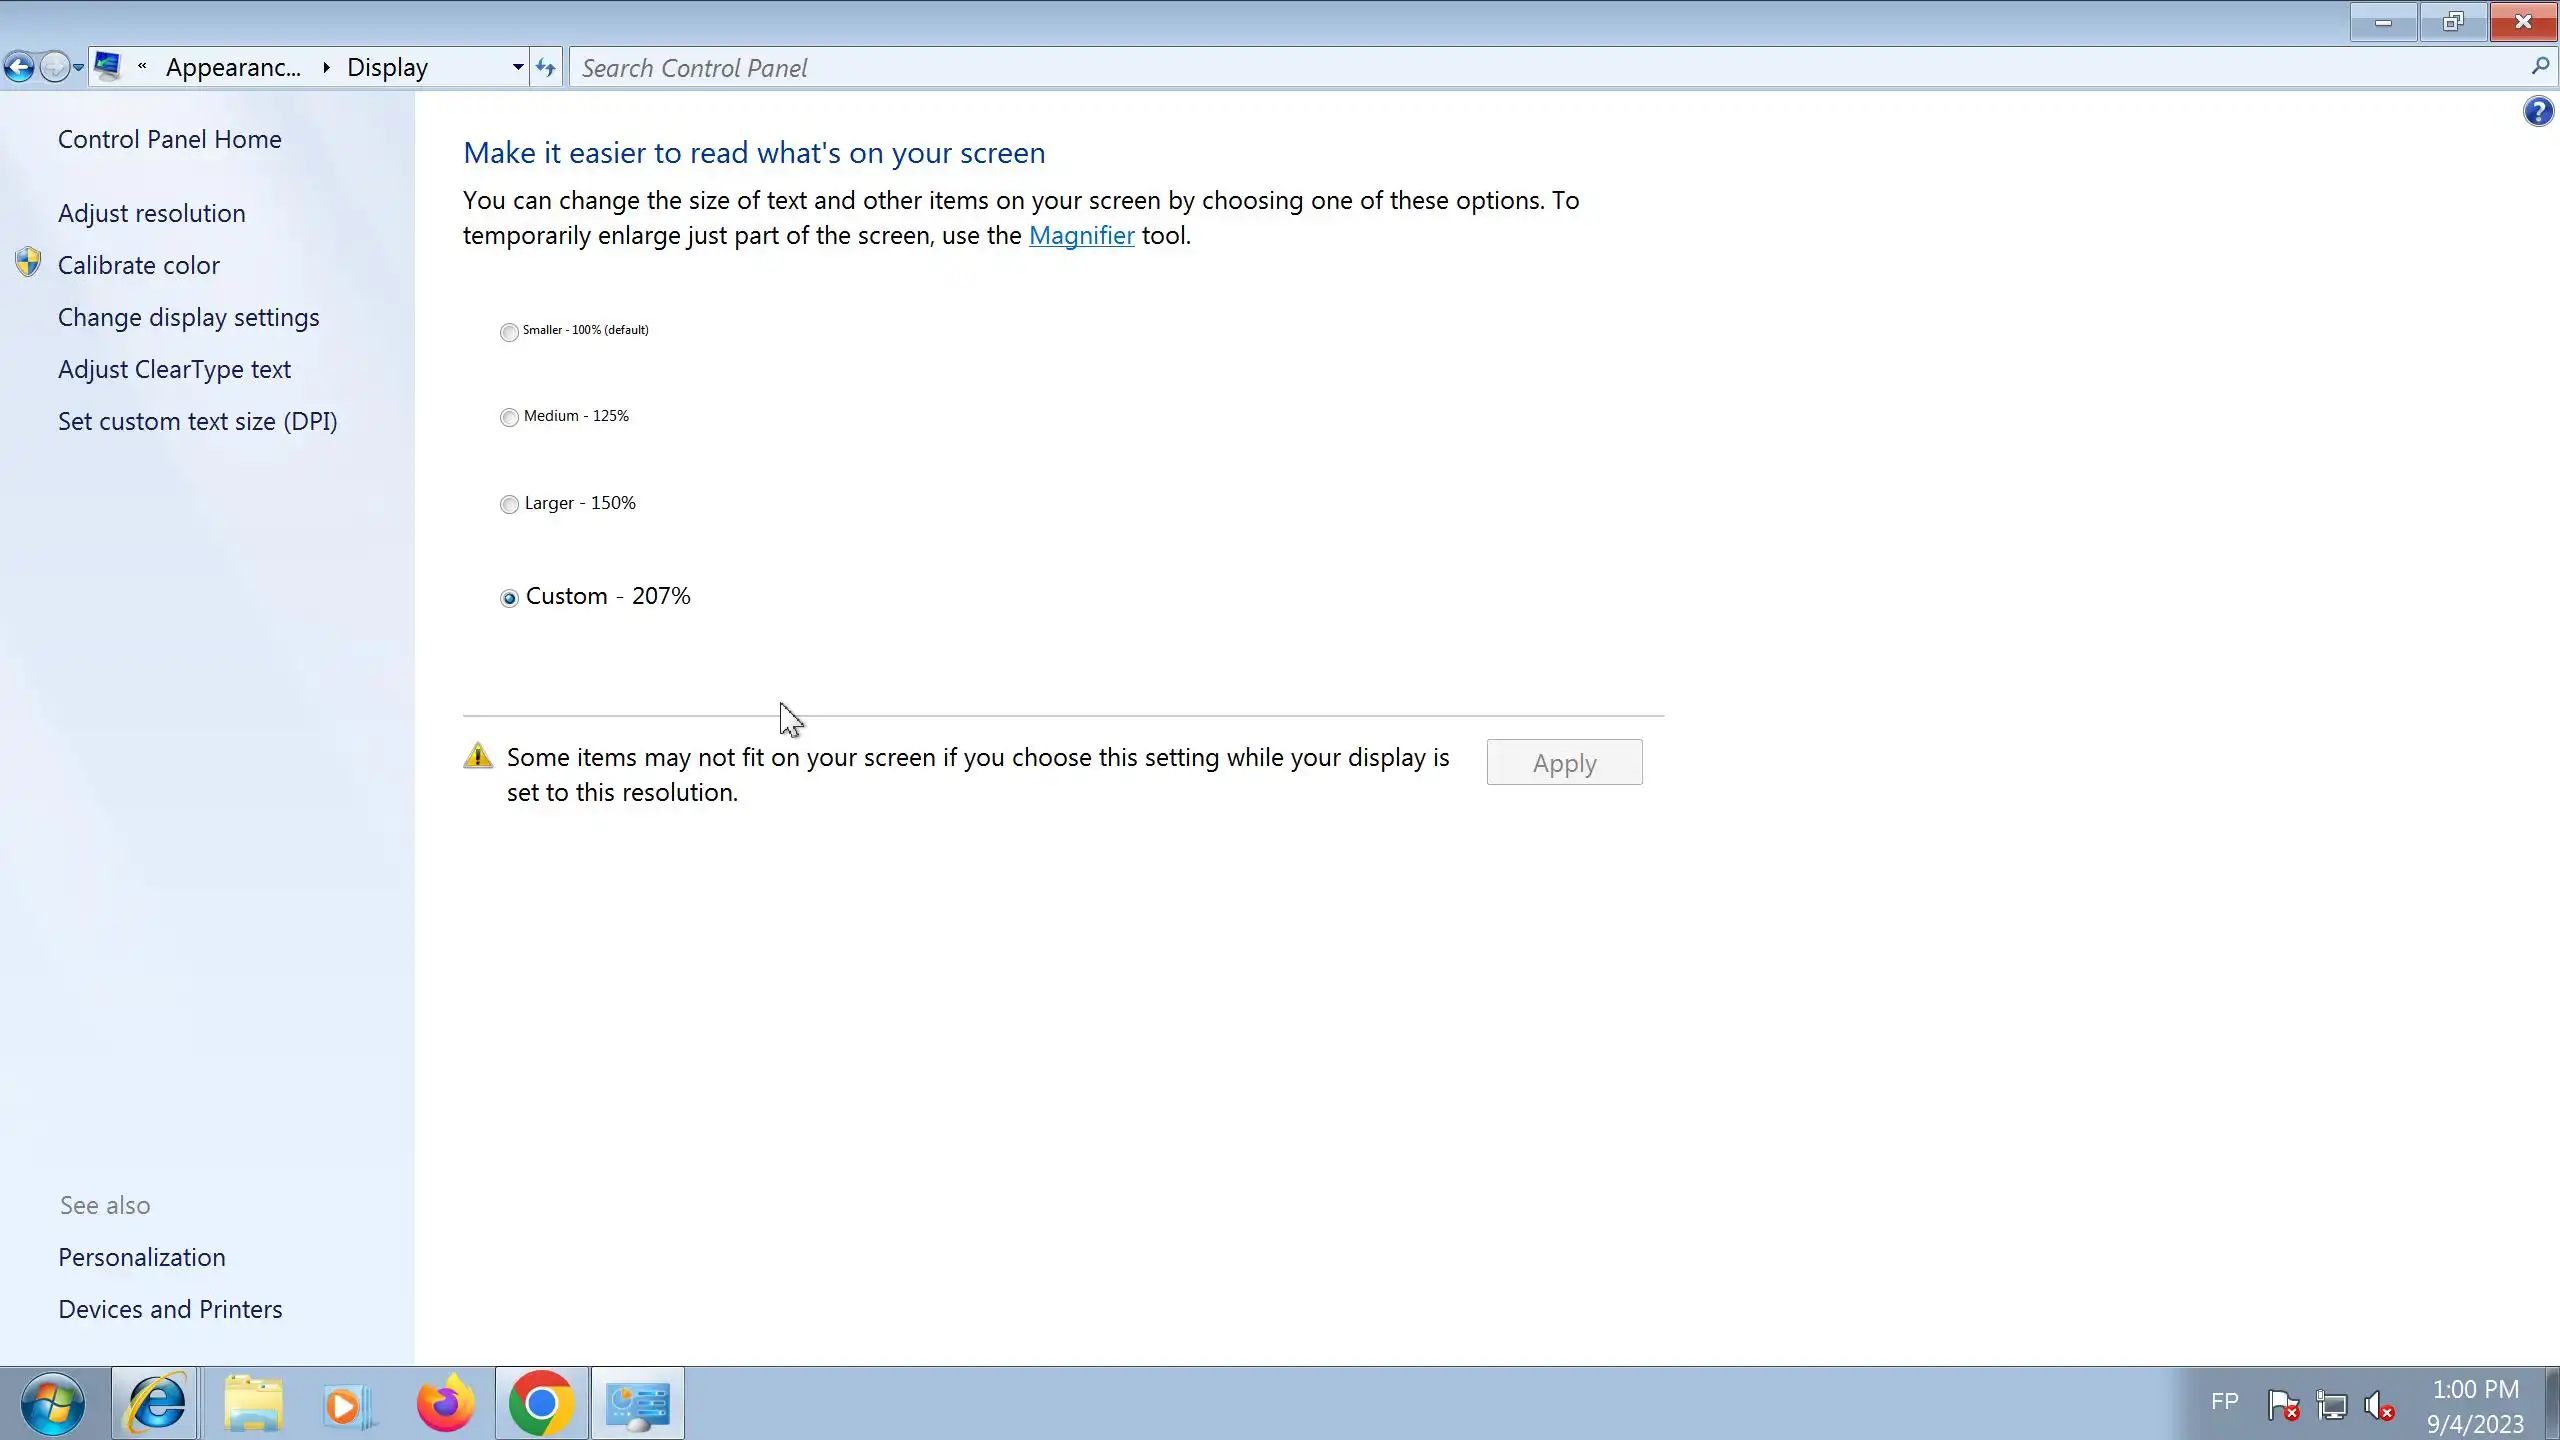Open the recent pages dropdown arrow
Image resolution: width=2560 pixels, height=1440 pixels.
(x=78, y=67)
